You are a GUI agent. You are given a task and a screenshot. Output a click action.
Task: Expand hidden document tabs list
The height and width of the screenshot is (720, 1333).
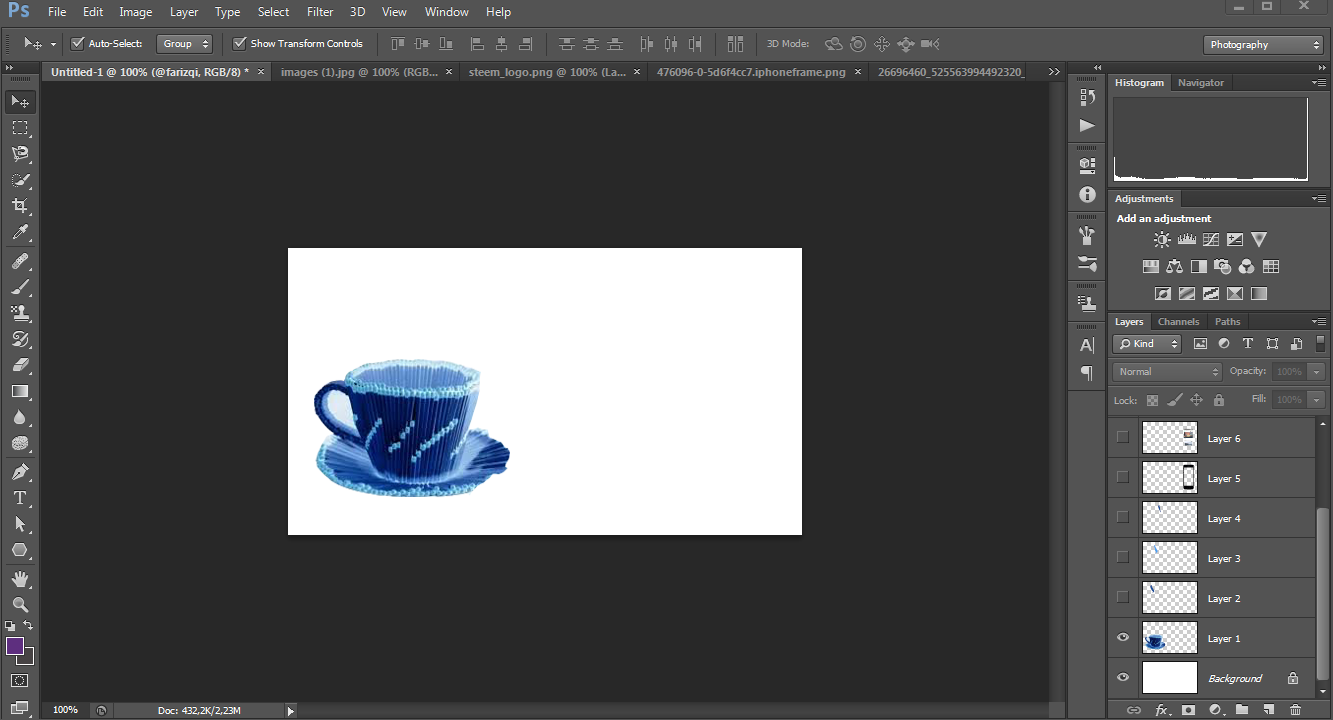click(x=1053, y=72)
